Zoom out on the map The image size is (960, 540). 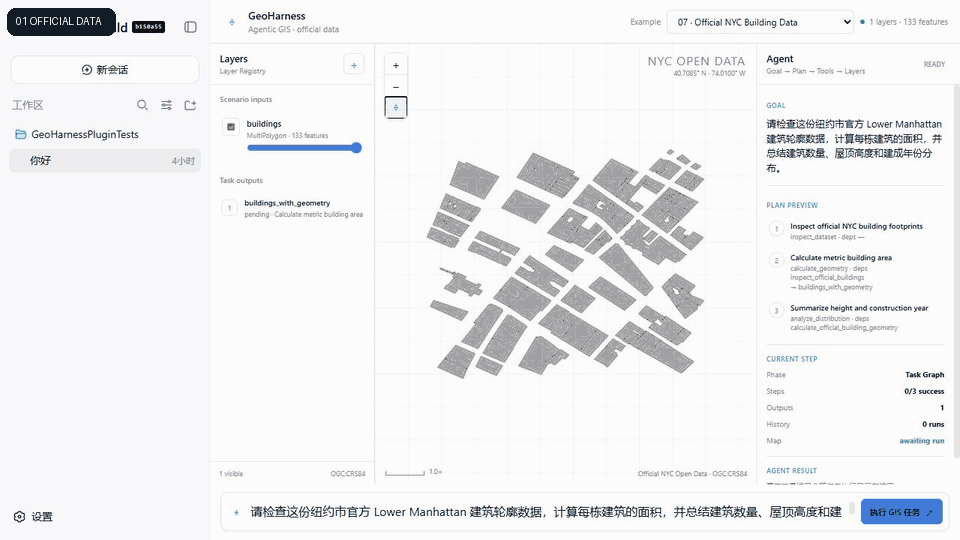tap(396, 87)
